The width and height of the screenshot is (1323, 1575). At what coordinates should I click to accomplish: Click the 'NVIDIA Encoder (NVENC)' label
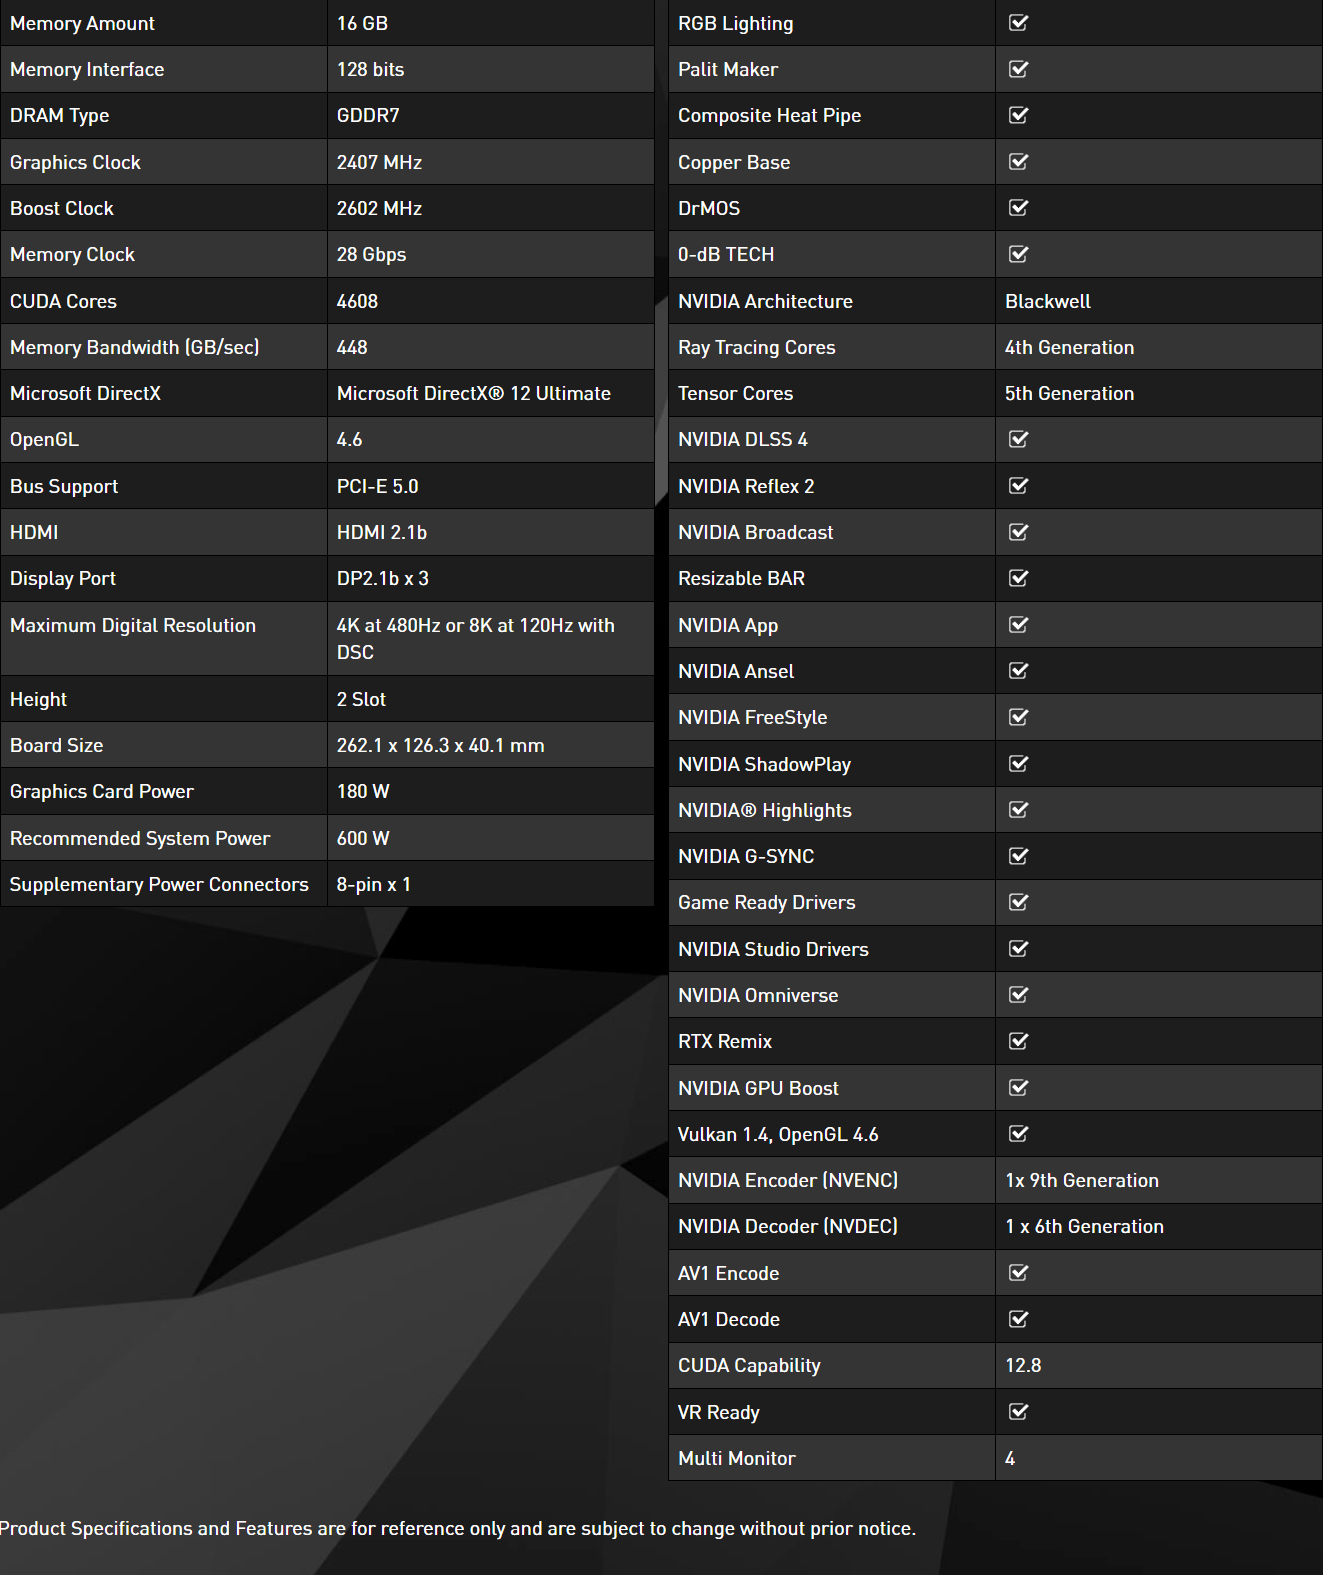pyautogui.click(x=788, y=1180)
